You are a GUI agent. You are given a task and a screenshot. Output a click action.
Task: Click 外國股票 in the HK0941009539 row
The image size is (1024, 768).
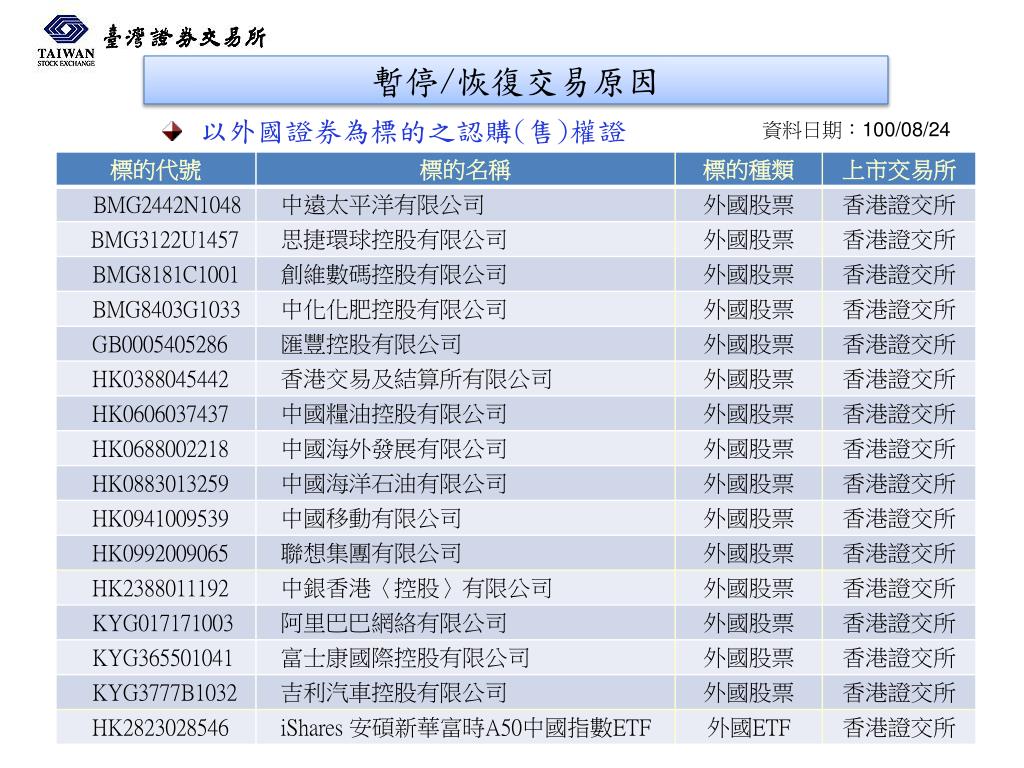tap(748, 519)
